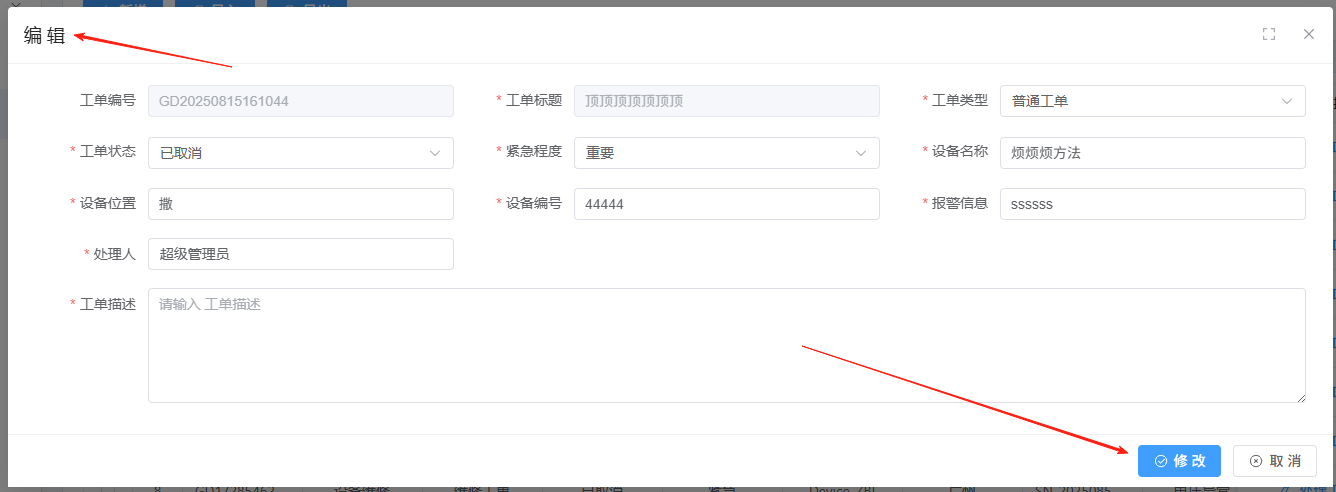
Task: Click the chevron arrow in 紧急程度 field
Action: [x=861, y=153]
